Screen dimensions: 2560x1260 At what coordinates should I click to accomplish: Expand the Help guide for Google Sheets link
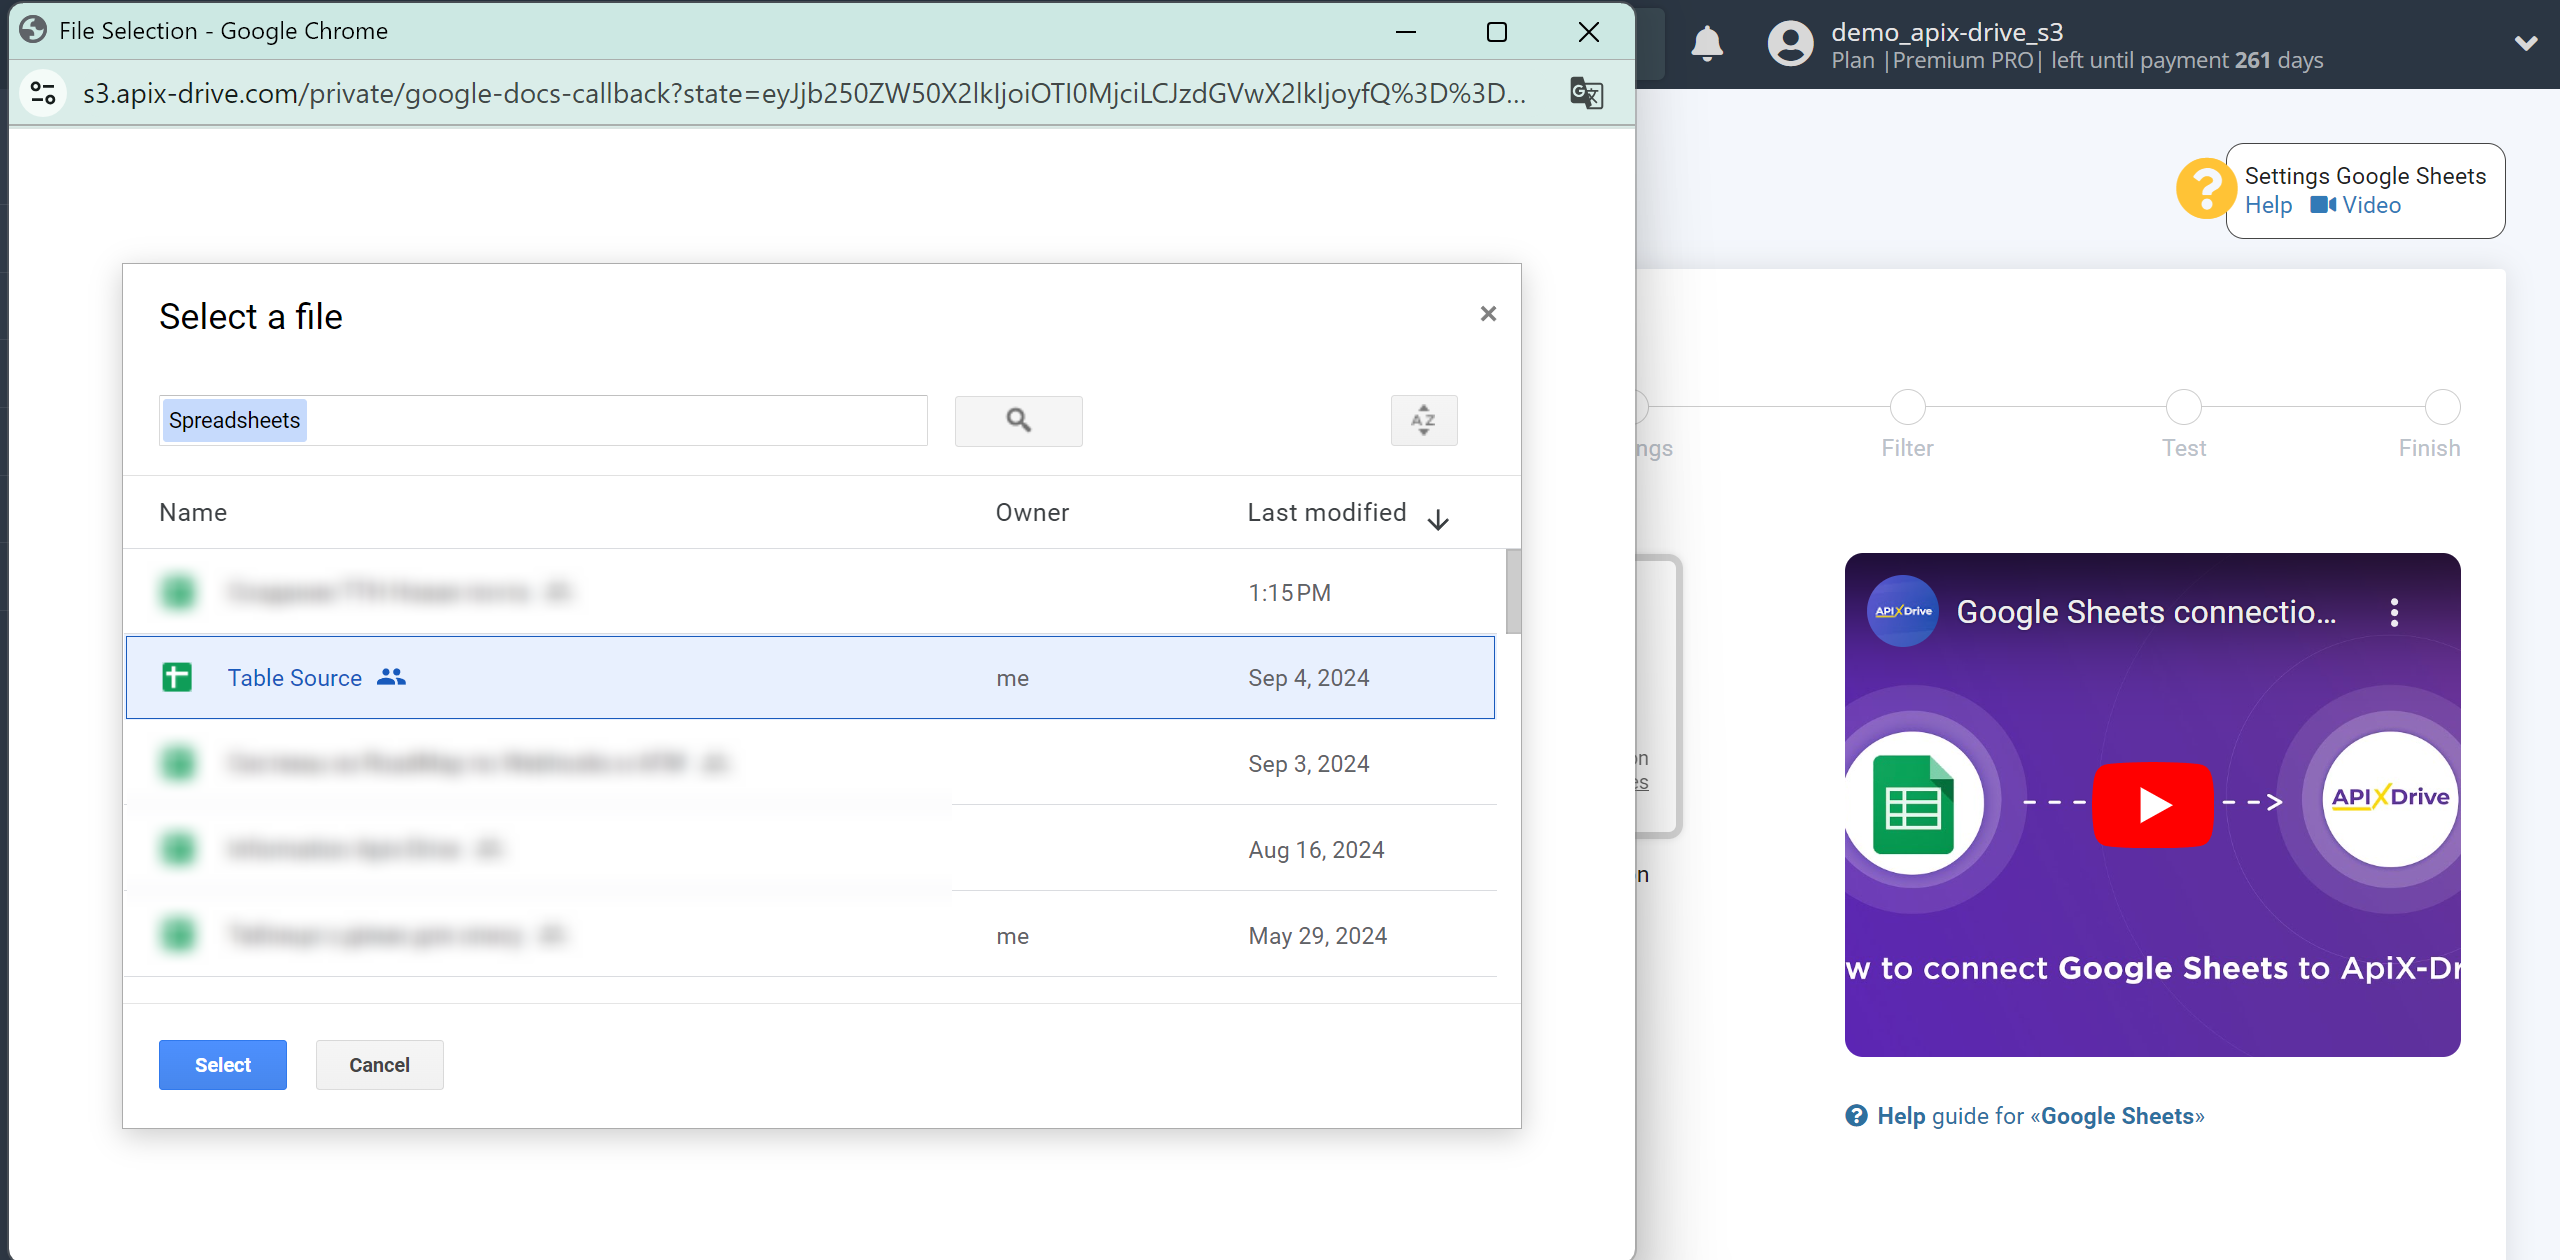click(2024, 1115)
